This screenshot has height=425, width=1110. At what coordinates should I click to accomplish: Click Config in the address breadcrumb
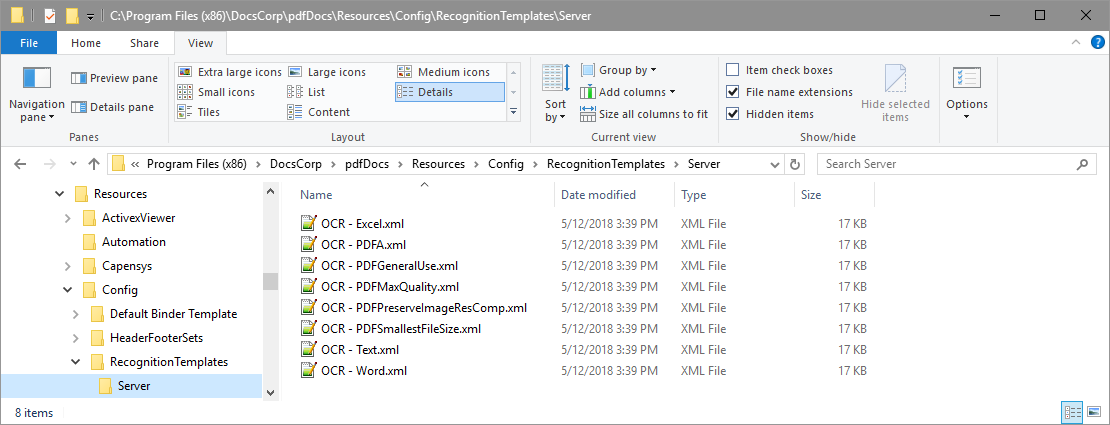506,164
